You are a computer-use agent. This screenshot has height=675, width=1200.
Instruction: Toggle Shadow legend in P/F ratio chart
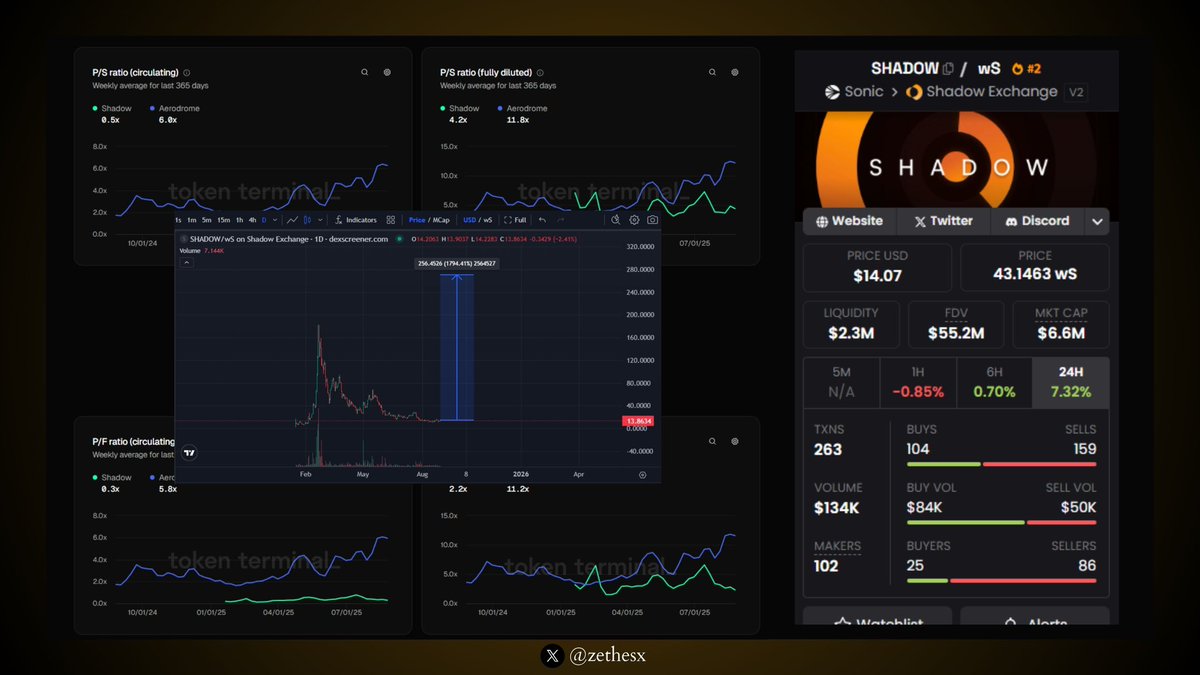(112, 478)
